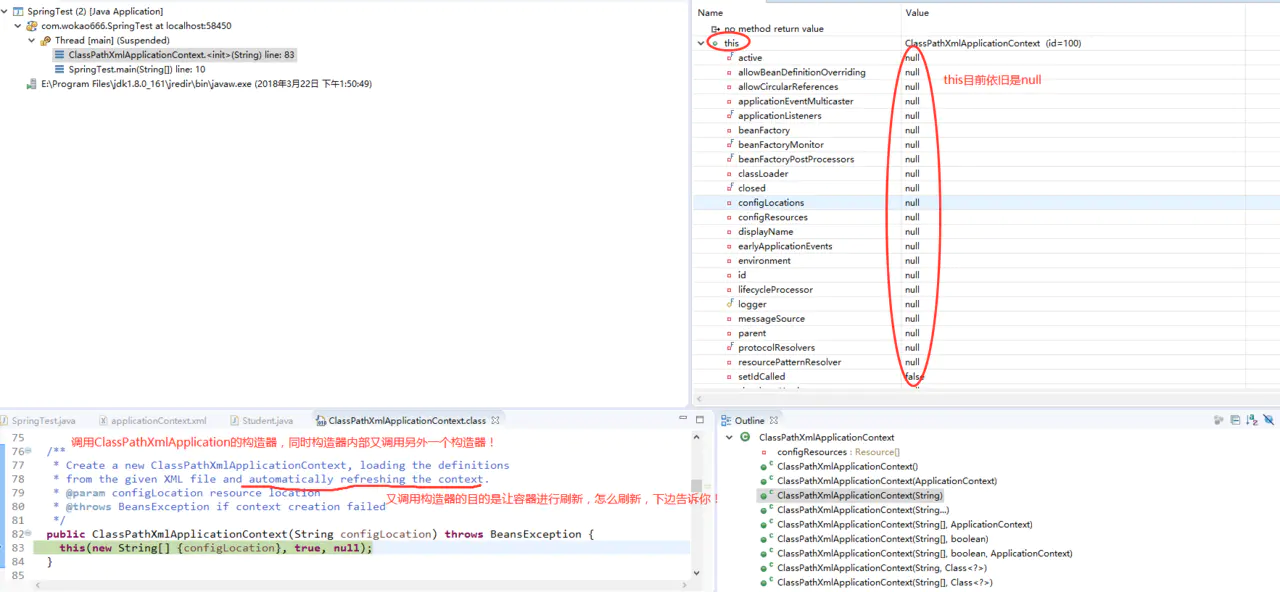Select earlyApplicationEvents variable row

[785, 246]
